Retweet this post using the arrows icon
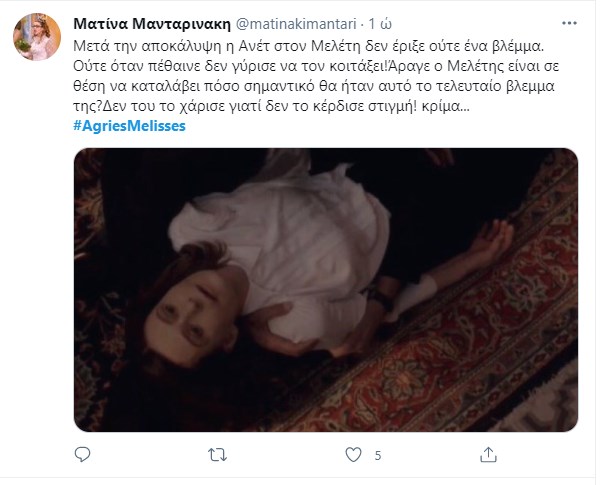This screenshot has width=605, height=485. point(217,455)
